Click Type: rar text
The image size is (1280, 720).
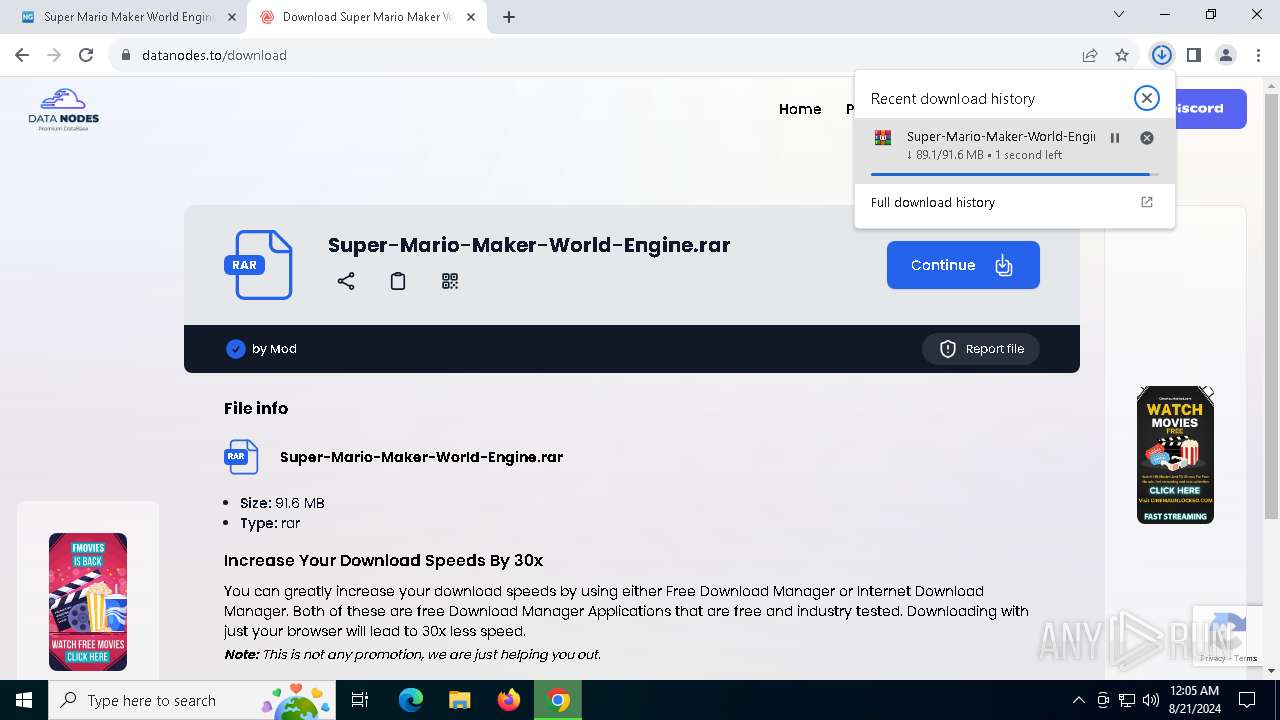coord(270,523)
